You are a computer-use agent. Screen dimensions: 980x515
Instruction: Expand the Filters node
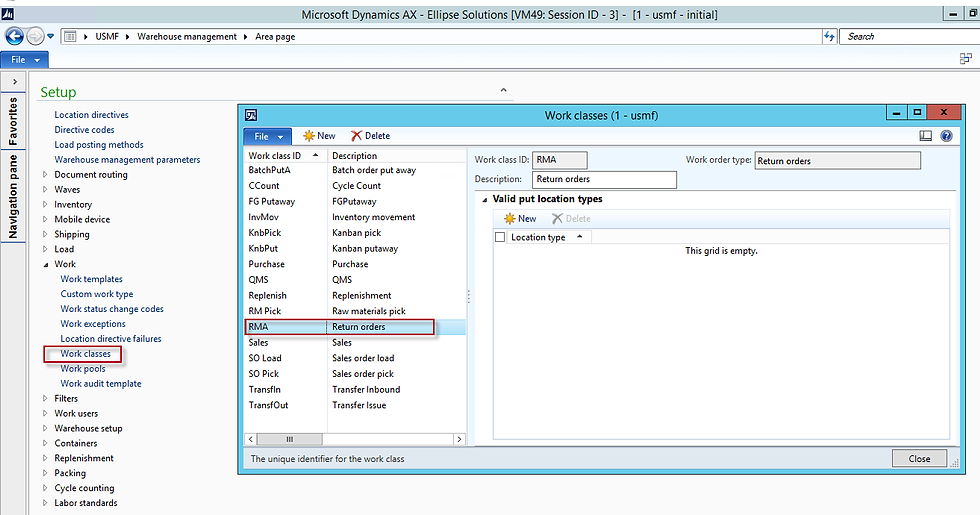pos(45,398)
